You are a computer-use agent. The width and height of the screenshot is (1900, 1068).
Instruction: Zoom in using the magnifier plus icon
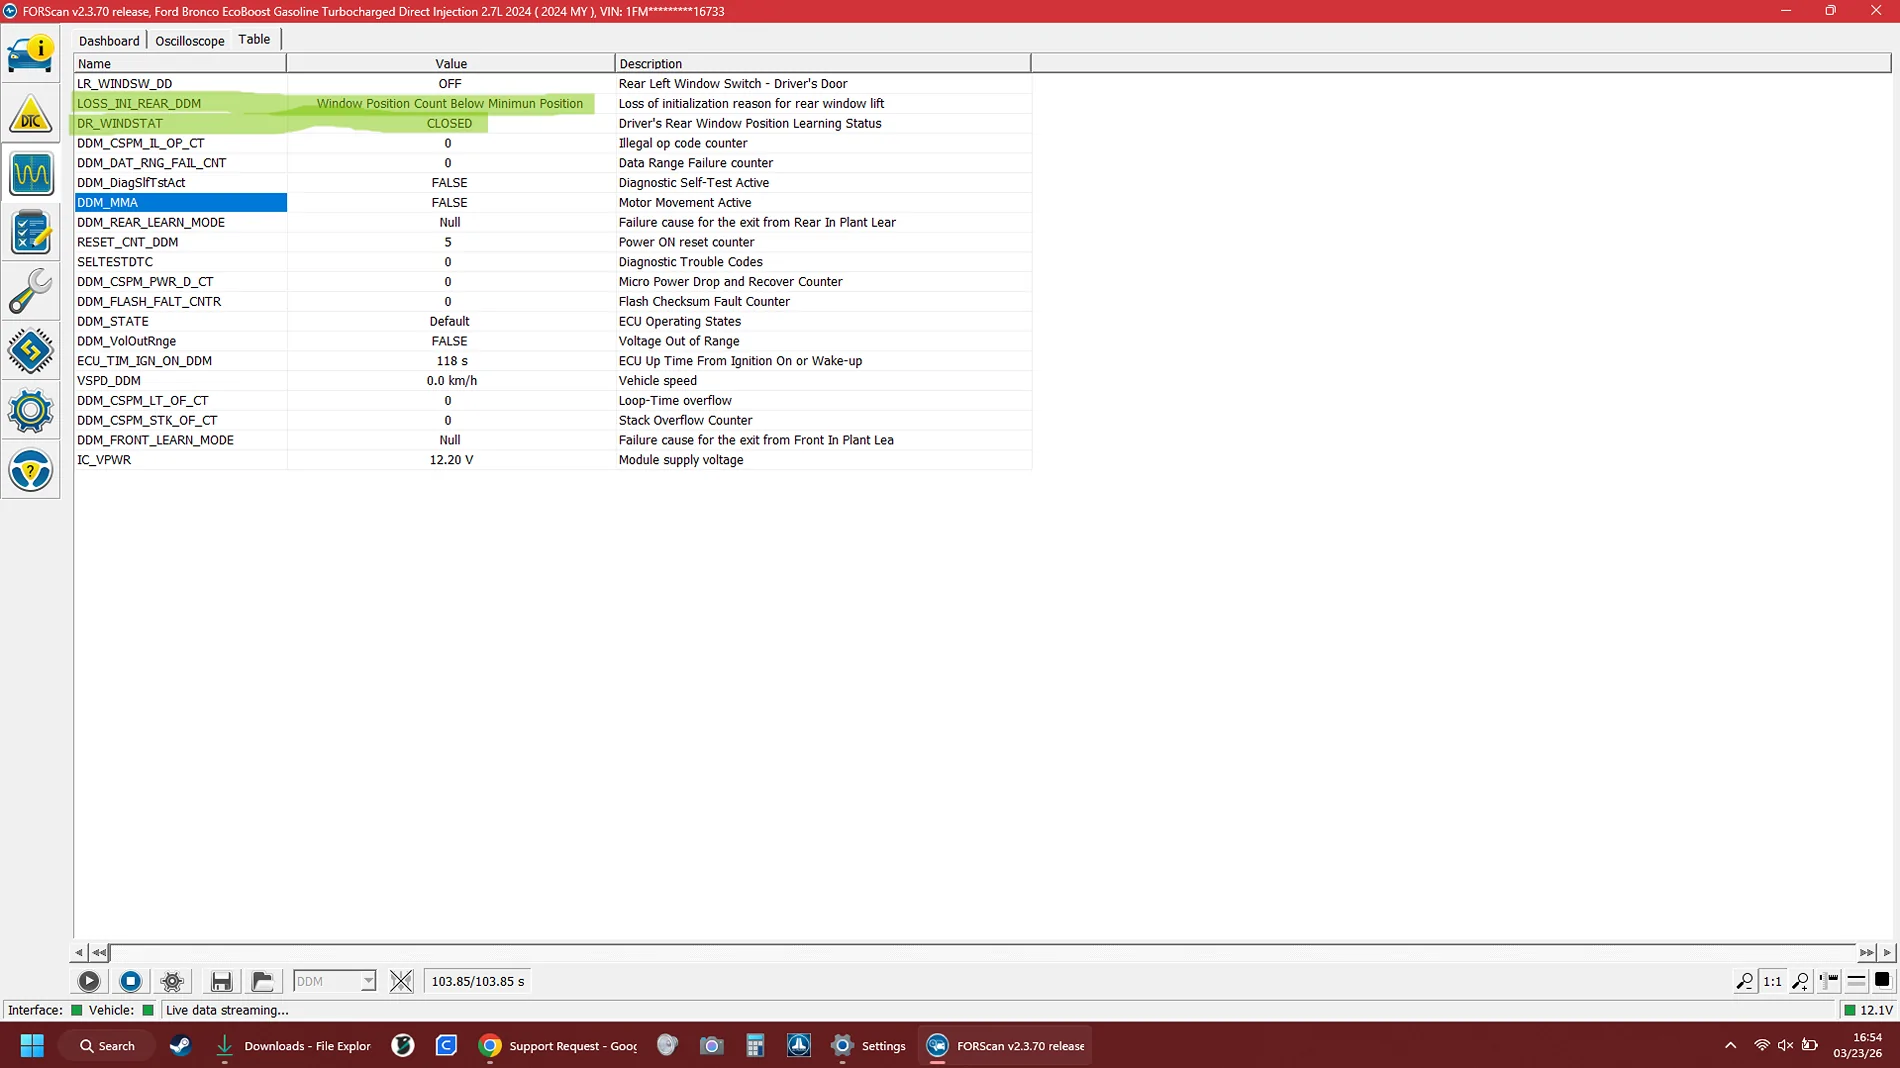tap(1800, 981)
